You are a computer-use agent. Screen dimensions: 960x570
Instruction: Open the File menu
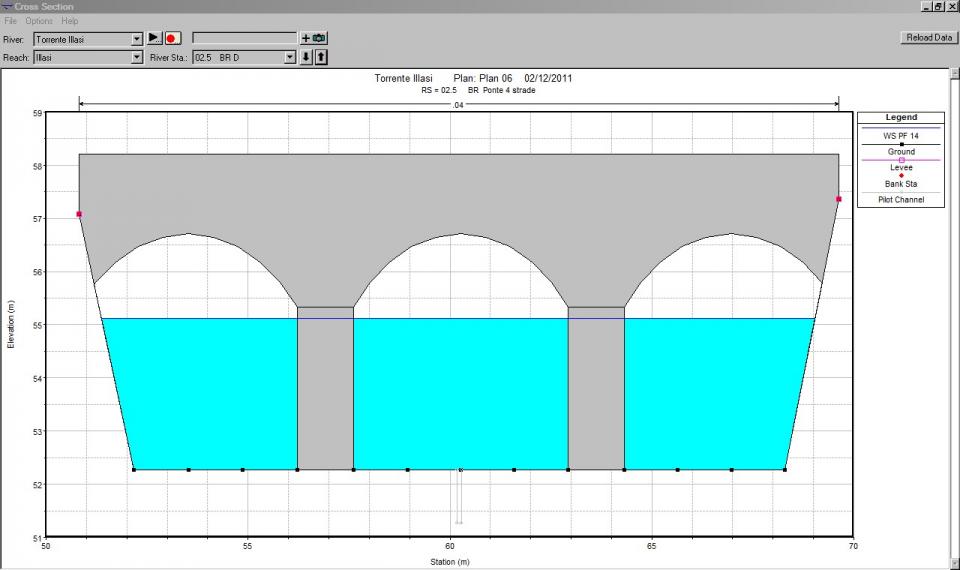(11, 21)
